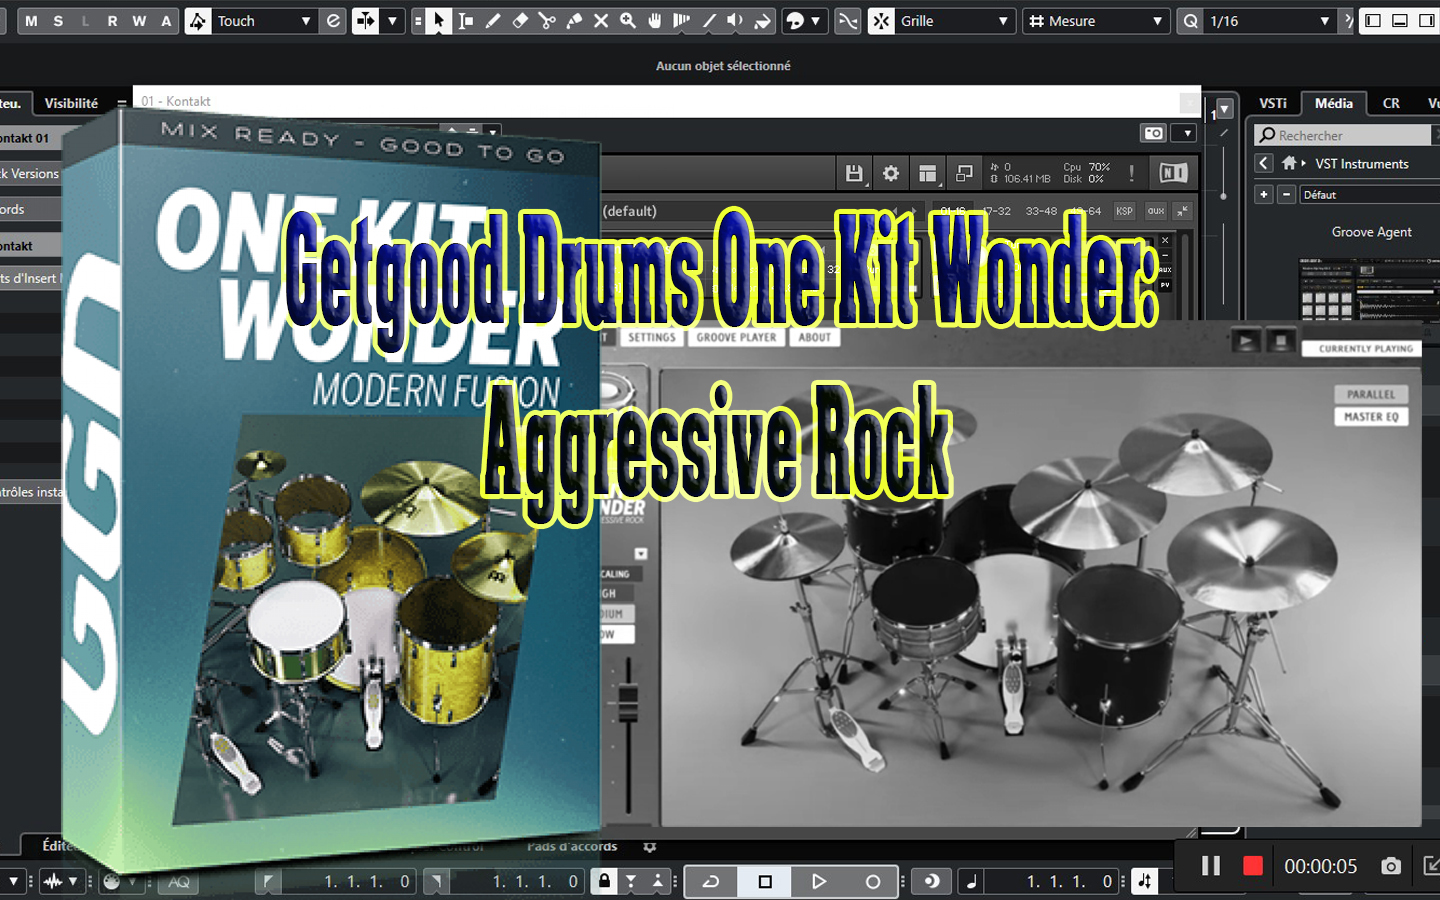Open the Auto-Scroll settings arrow
Image resolution: width=1440 pixels, height=900 pixels.
[x=392, y=21]
